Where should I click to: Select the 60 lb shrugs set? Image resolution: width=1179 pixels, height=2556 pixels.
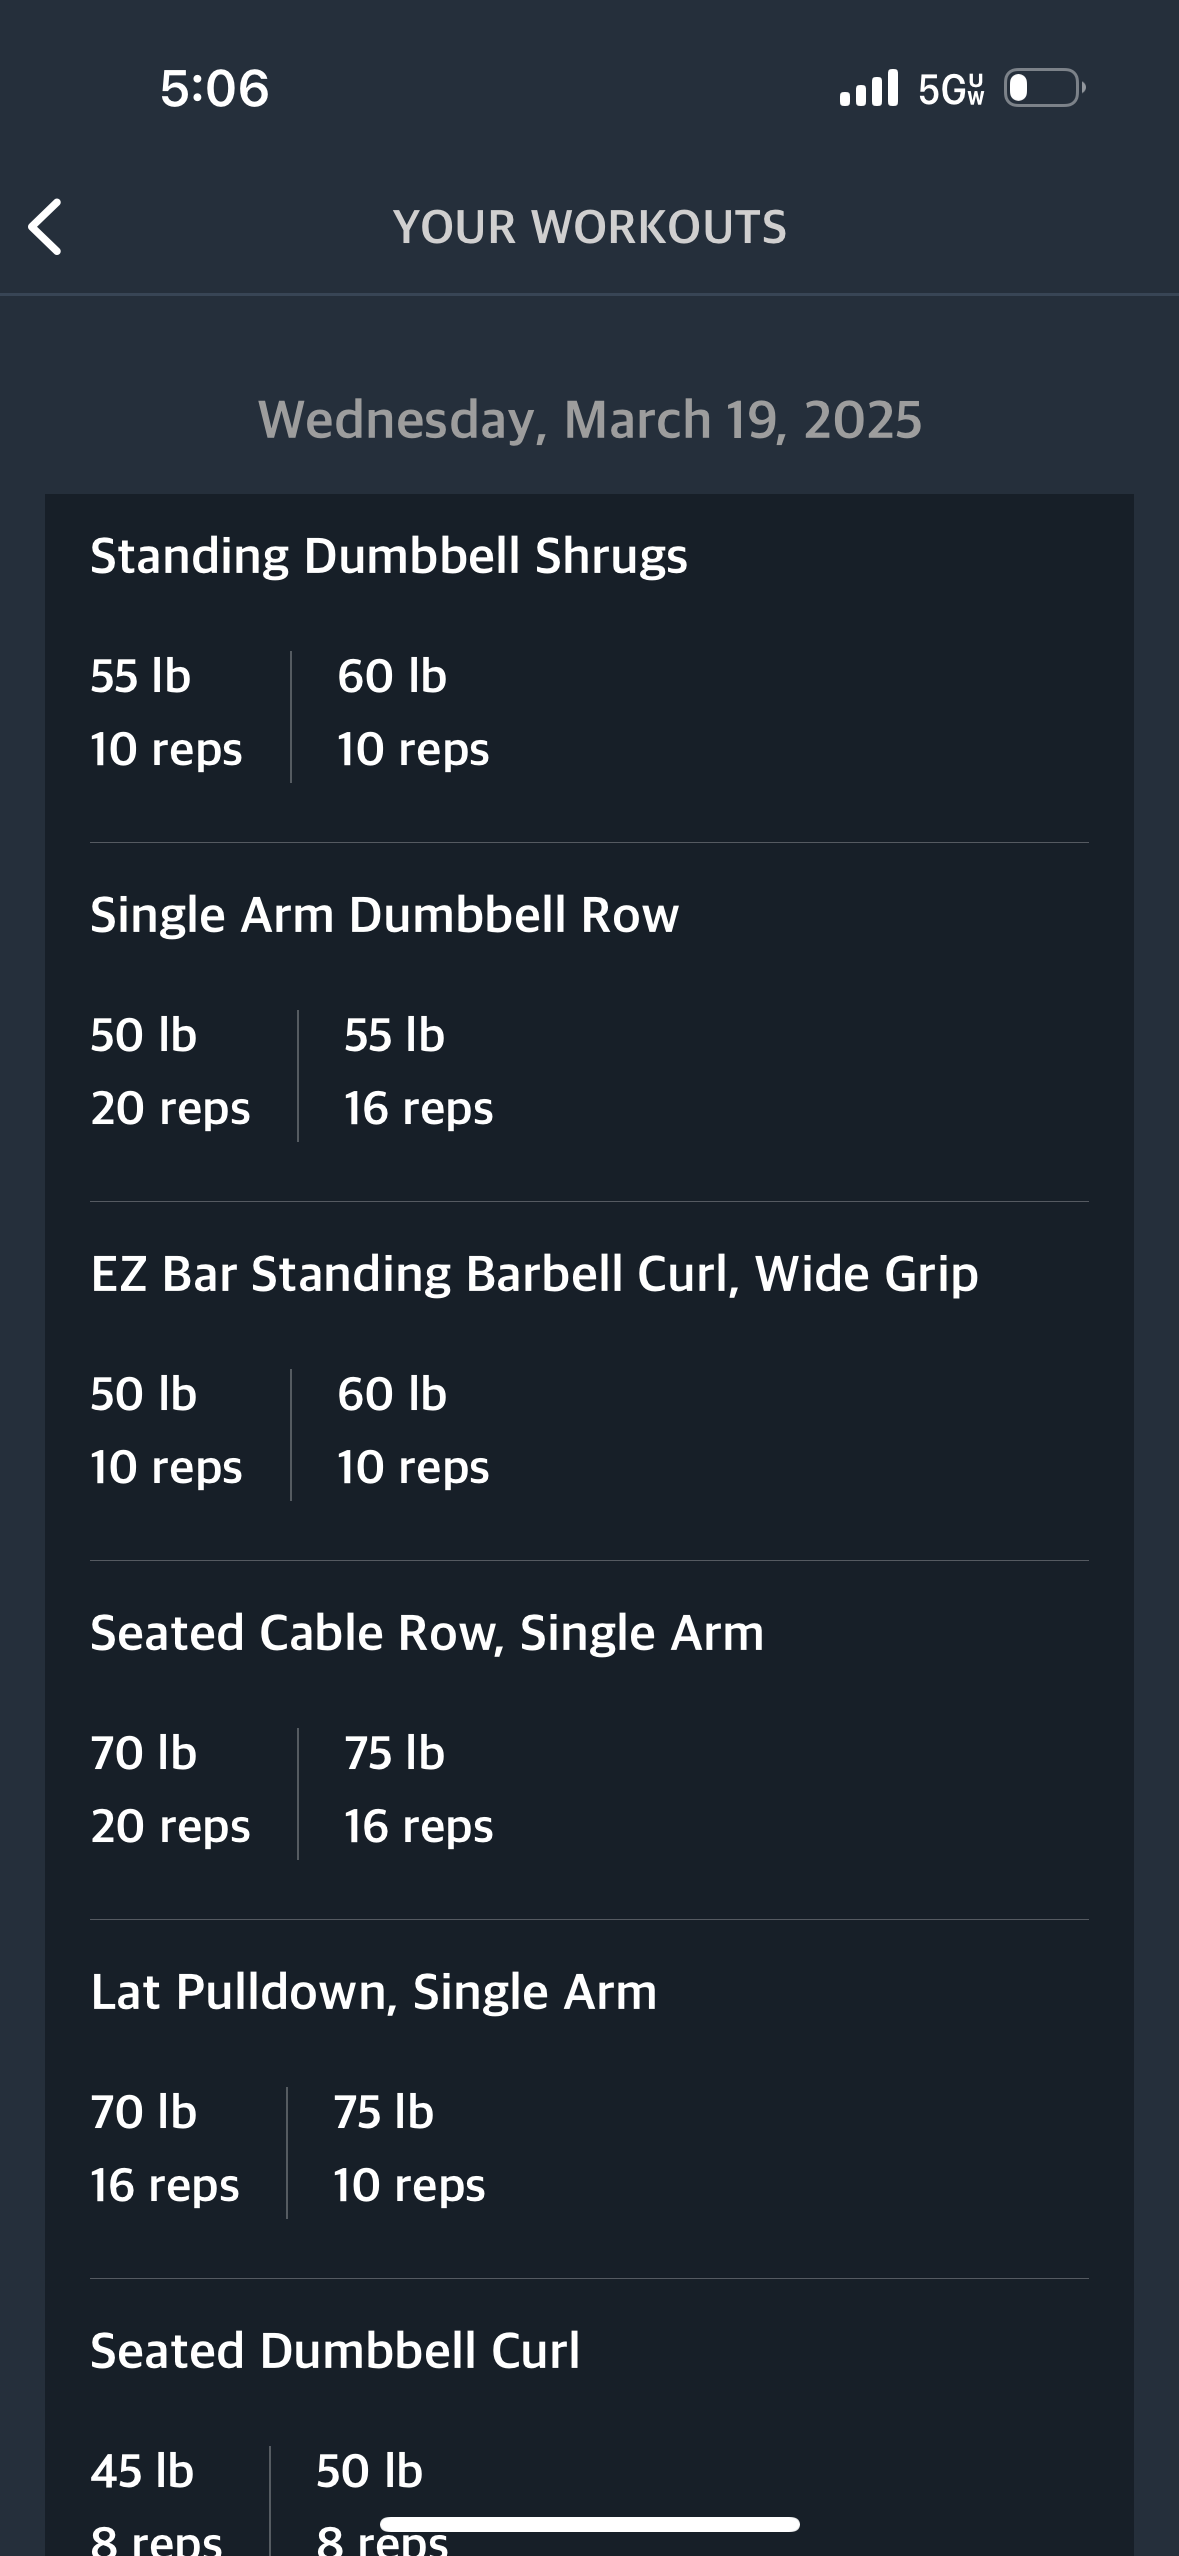[x=413, y=713]
